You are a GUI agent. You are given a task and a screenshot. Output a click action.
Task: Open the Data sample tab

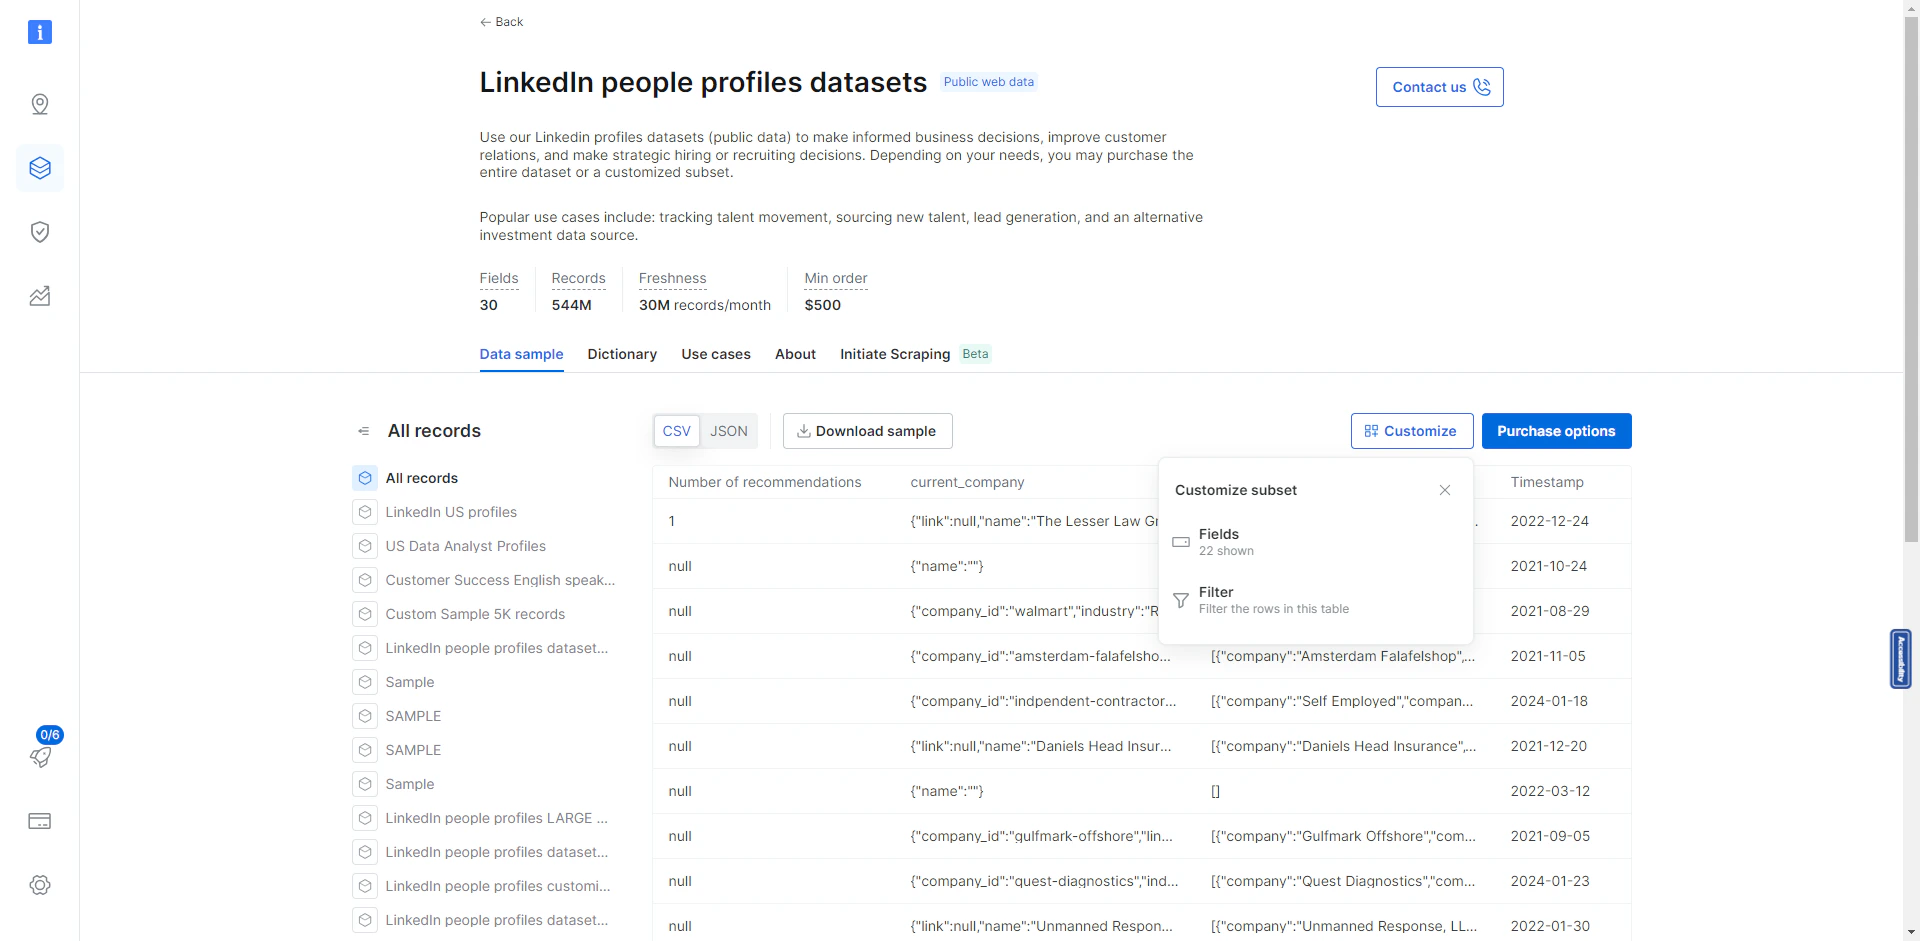coord(521,354)
